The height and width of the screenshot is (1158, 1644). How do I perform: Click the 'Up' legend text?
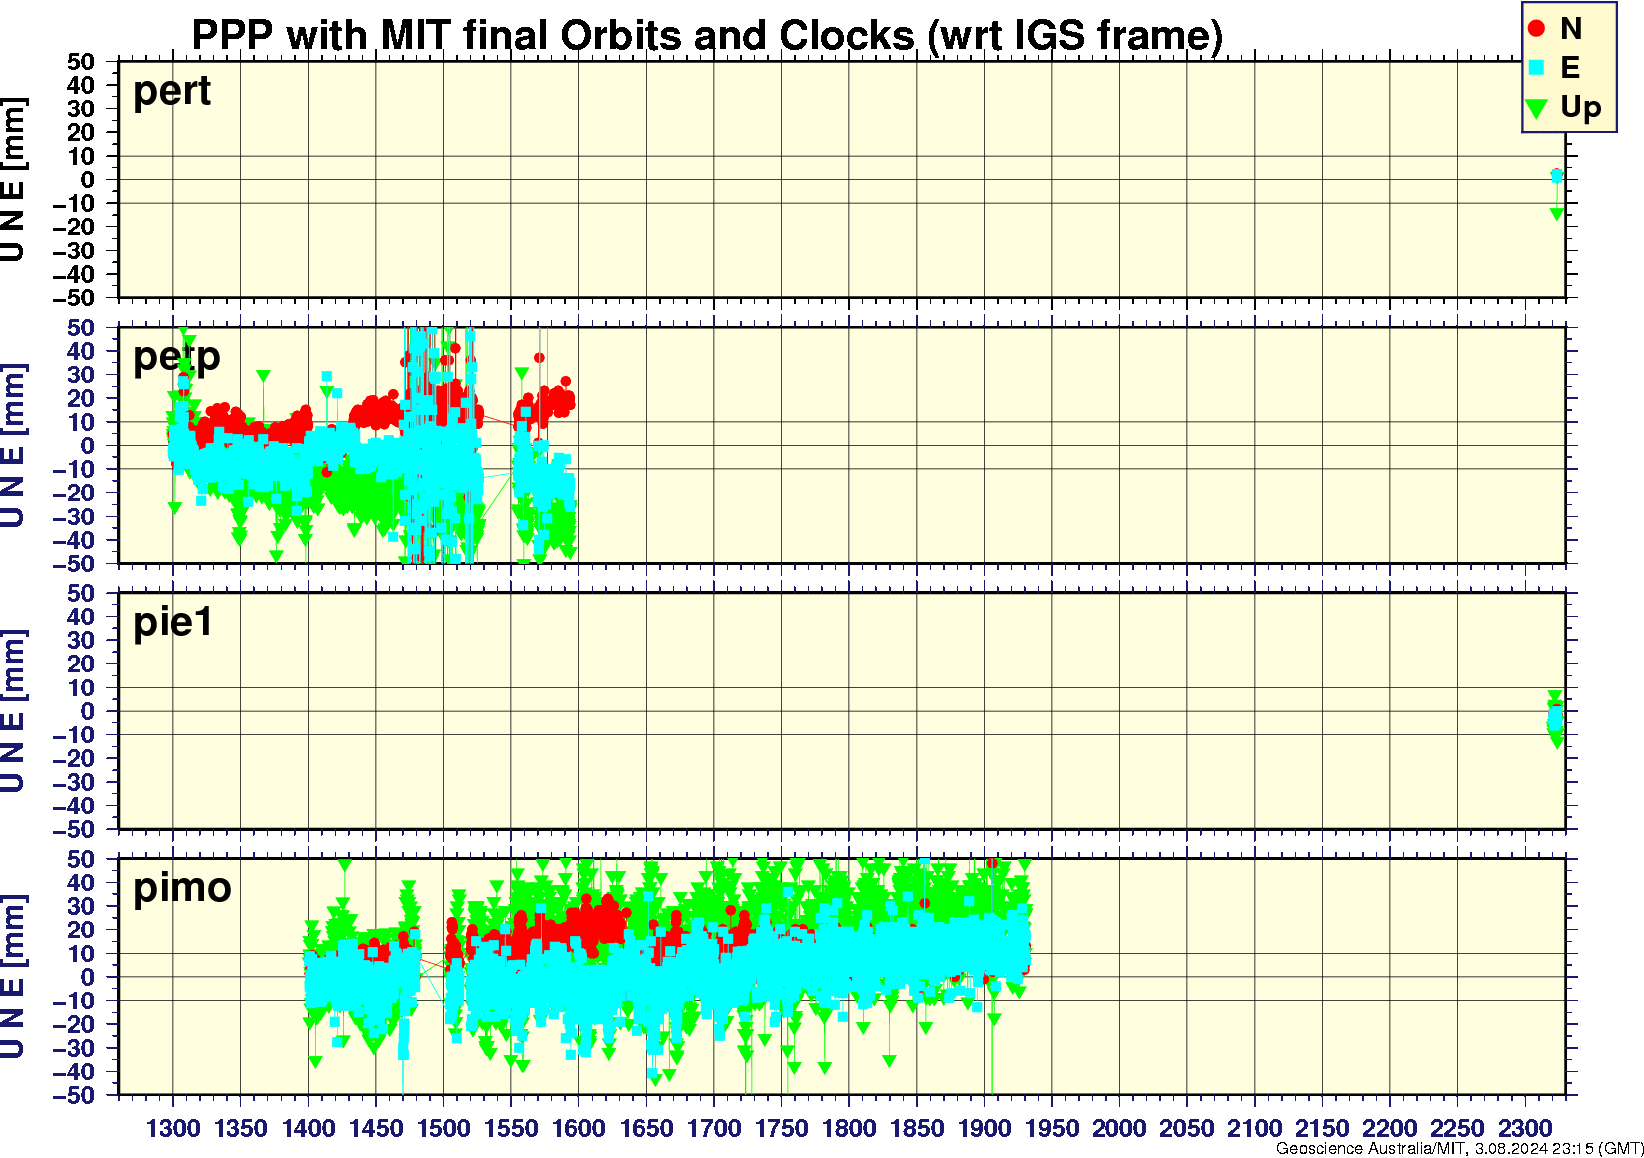point(1580,107)
